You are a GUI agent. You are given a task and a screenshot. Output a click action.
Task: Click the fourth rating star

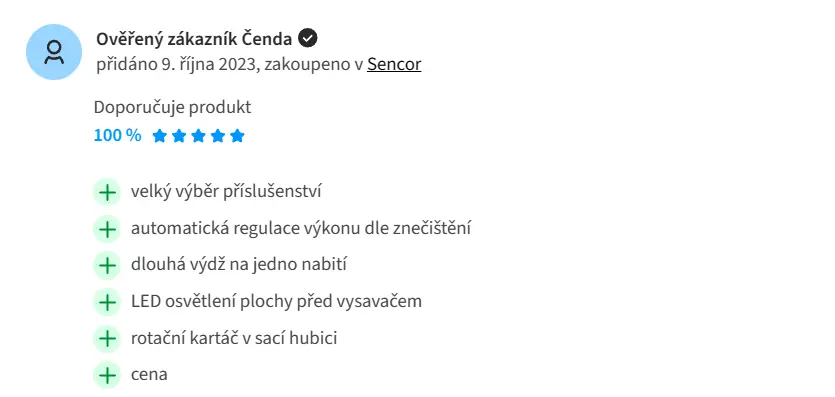[x=218, y=136]
